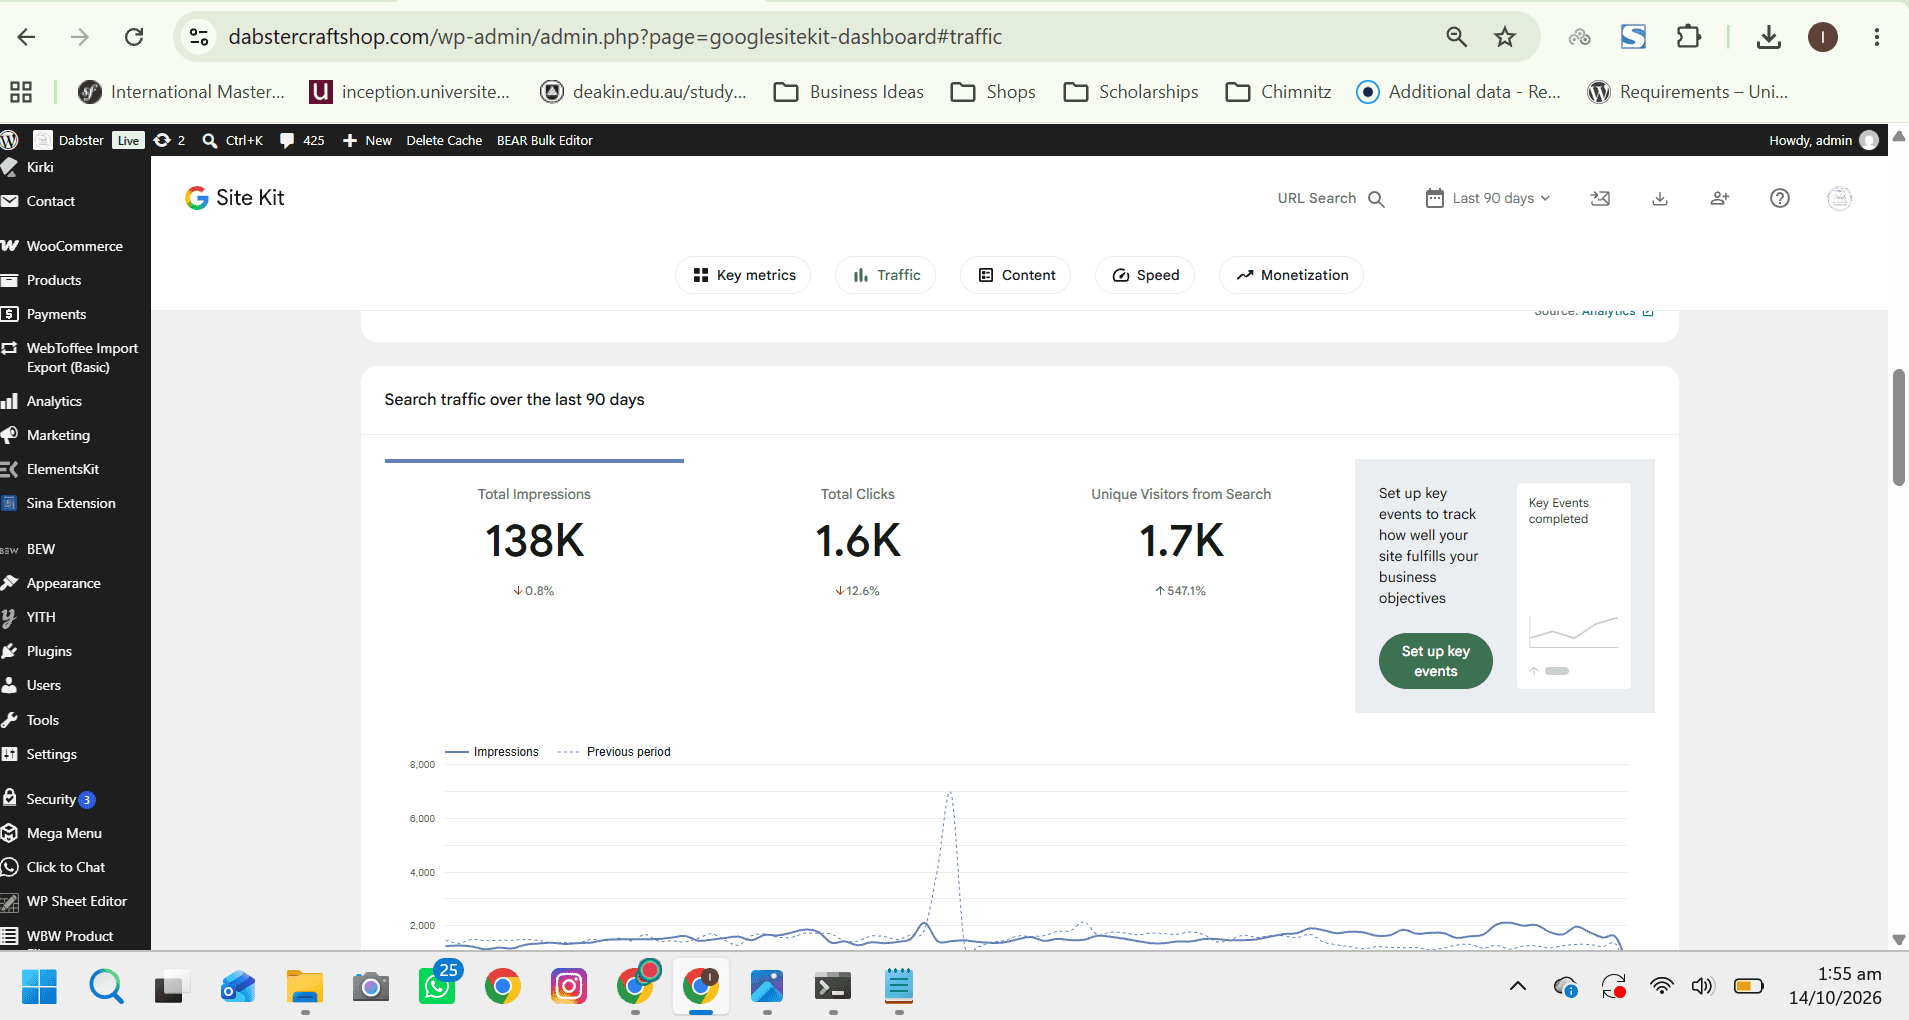Image resolution: width=1909 pixels, height=1020 pixels.
Task: Open Instagram from the taskbar
Action: pyautogui.click(x=568, y=986)
